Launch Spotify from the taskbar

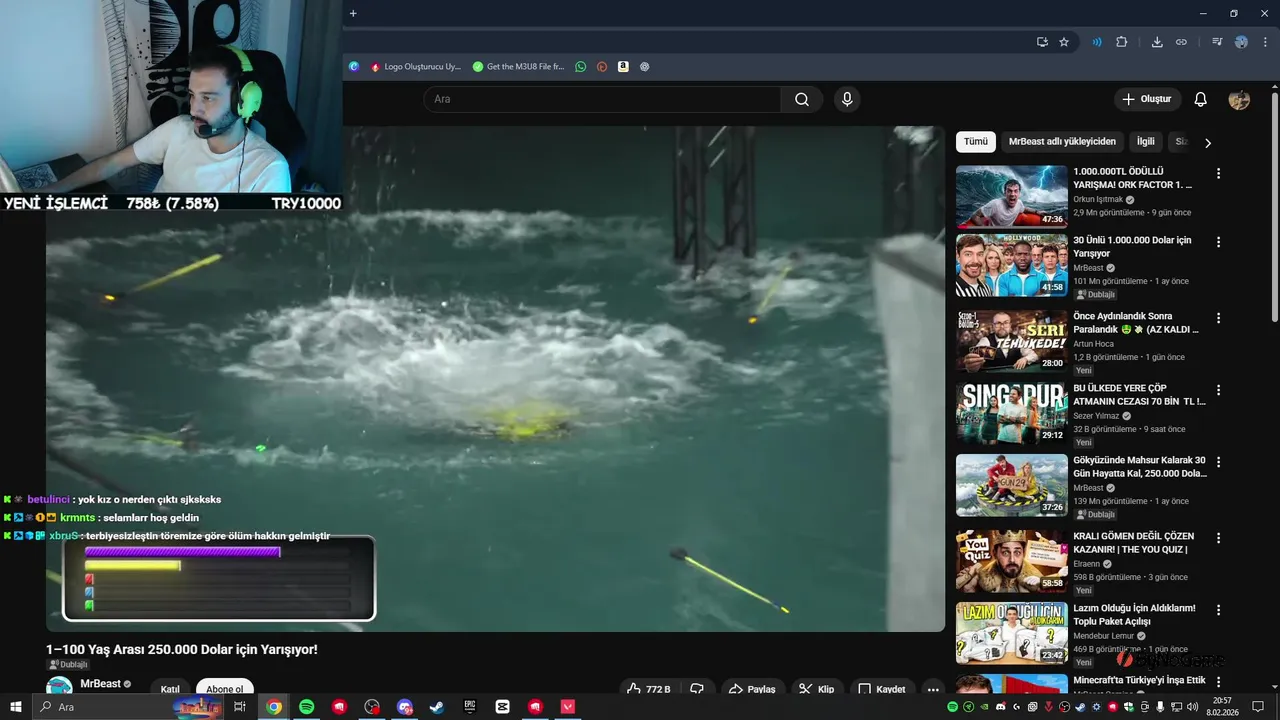pyautogui.click(x=307, y=707)
